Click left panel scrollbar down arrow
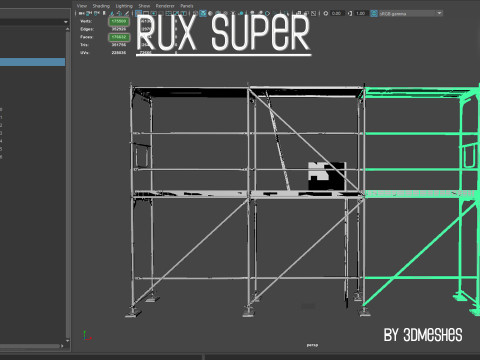480x360 pixels. point(68,341)
